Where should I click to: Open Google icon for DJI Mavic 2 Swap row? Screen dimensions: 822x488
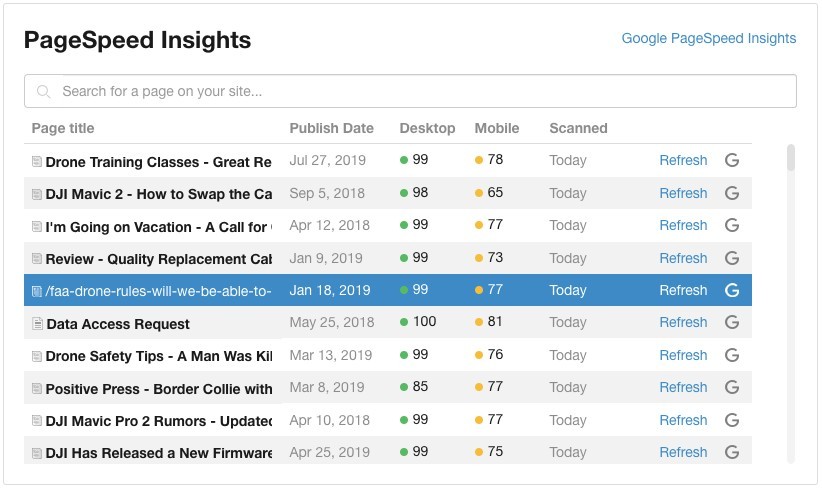click(732, 193)
